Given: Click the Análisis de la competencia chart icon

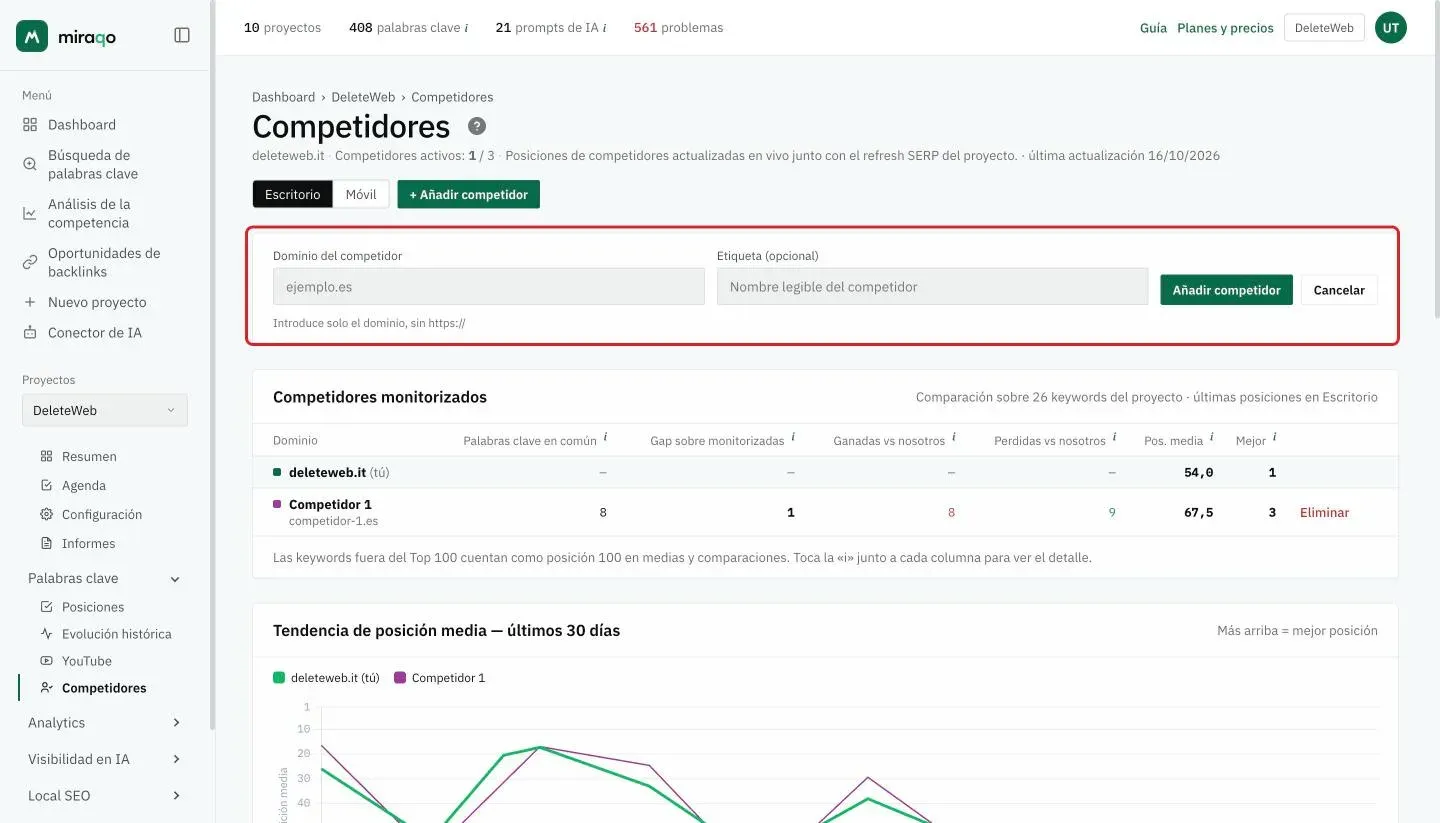Looking at the screenshot, I should point(30,213).
